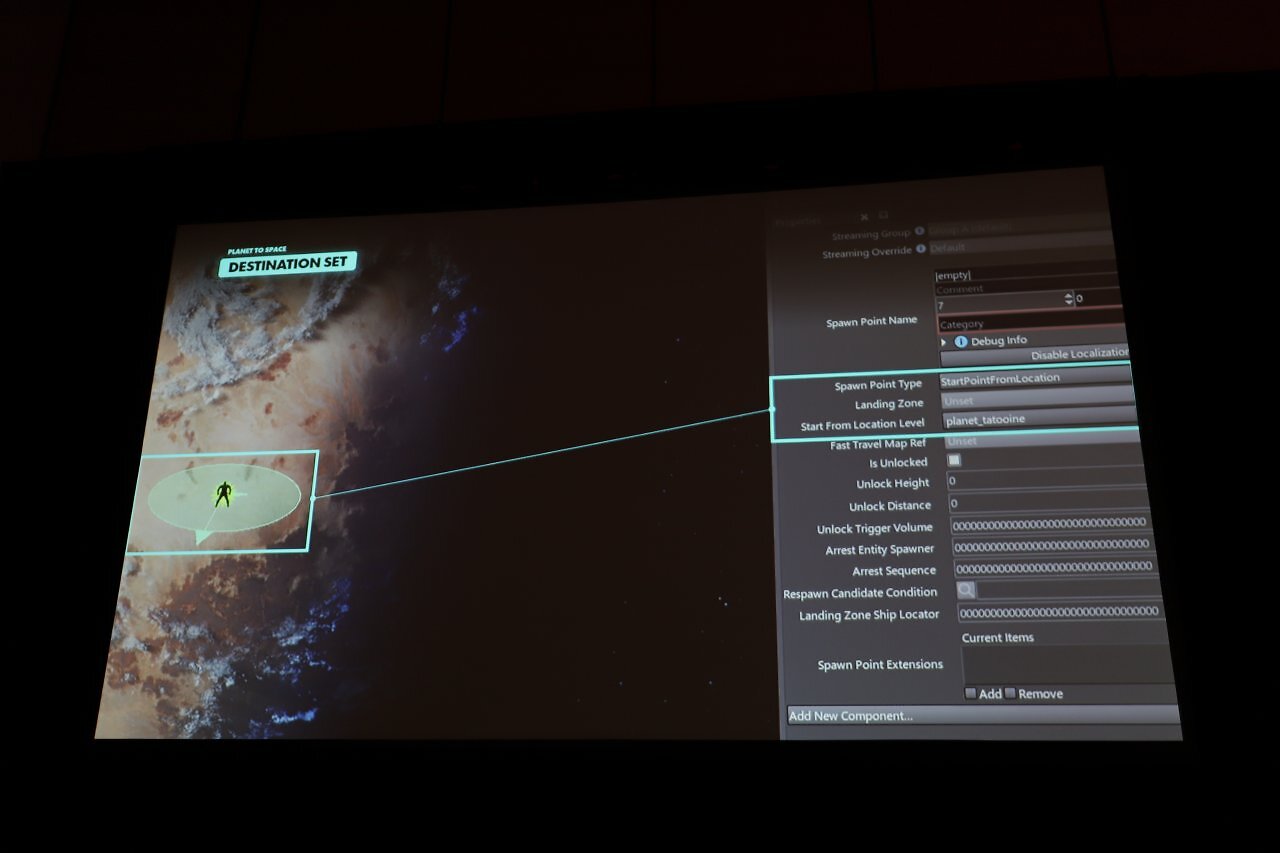Open the Spawn Point Type dropdown
1280x853 pixels.
coord(1036,379)
